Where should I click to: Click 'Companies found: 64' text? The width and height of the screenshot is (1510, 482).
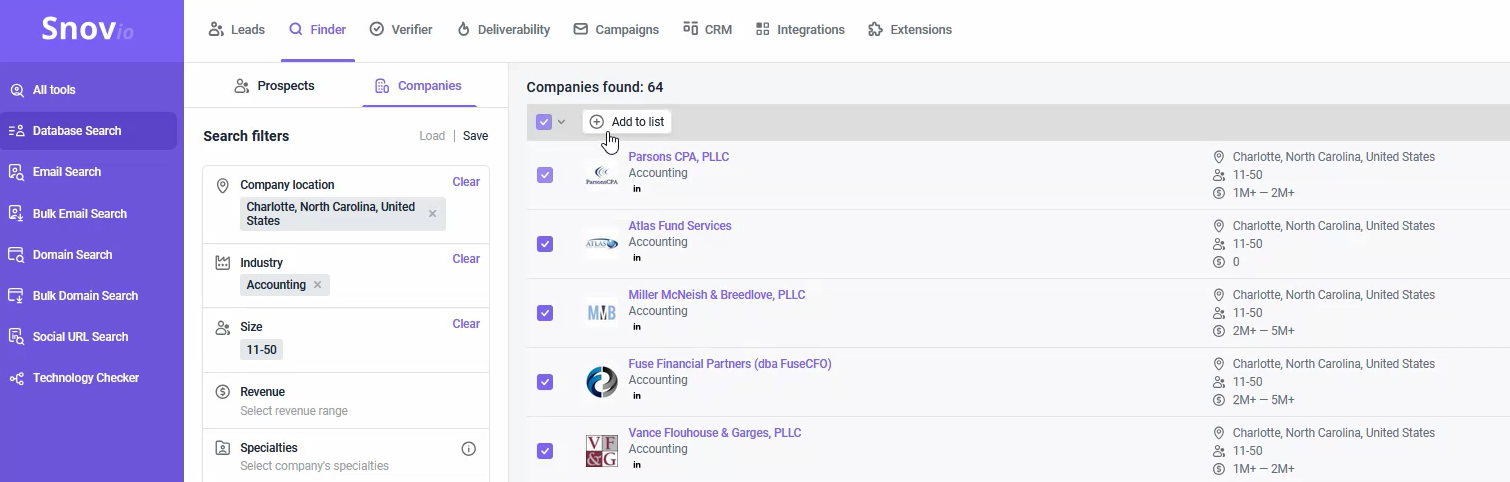pos(595,87)
